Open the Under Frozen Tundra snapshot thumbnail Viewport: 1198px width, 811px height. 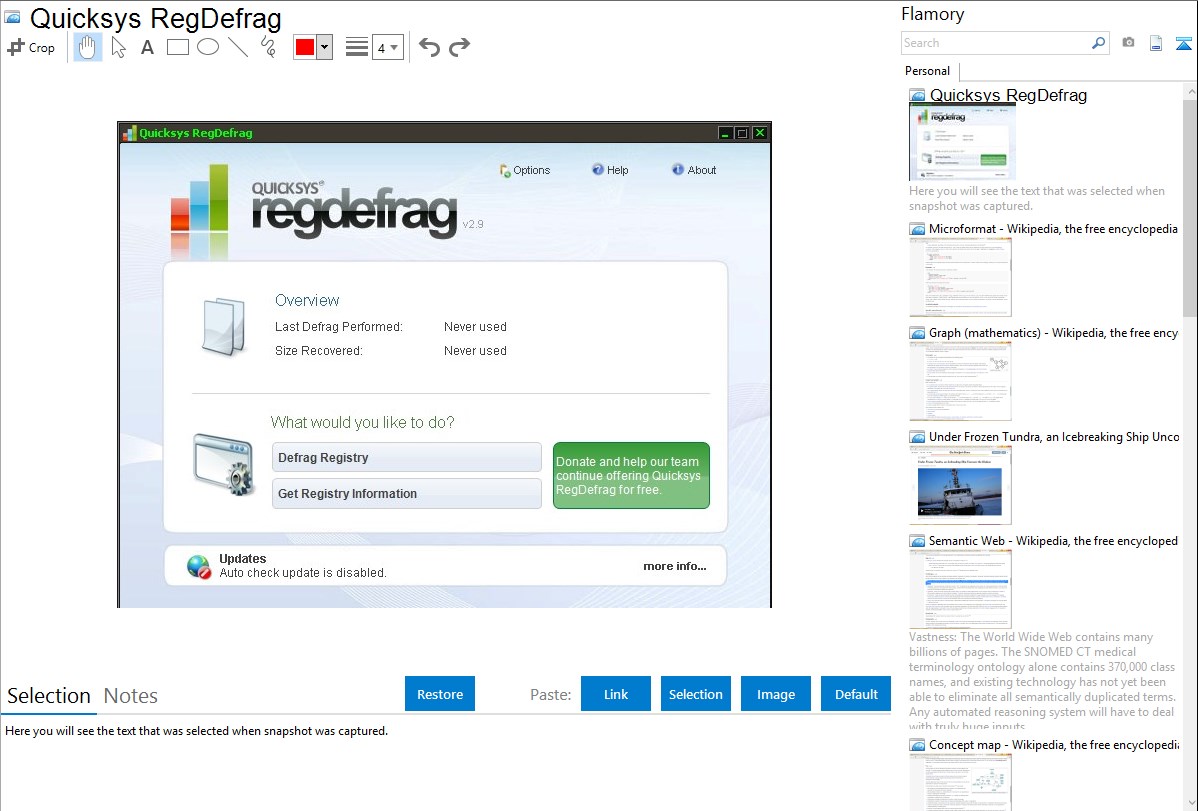point(960,485)
